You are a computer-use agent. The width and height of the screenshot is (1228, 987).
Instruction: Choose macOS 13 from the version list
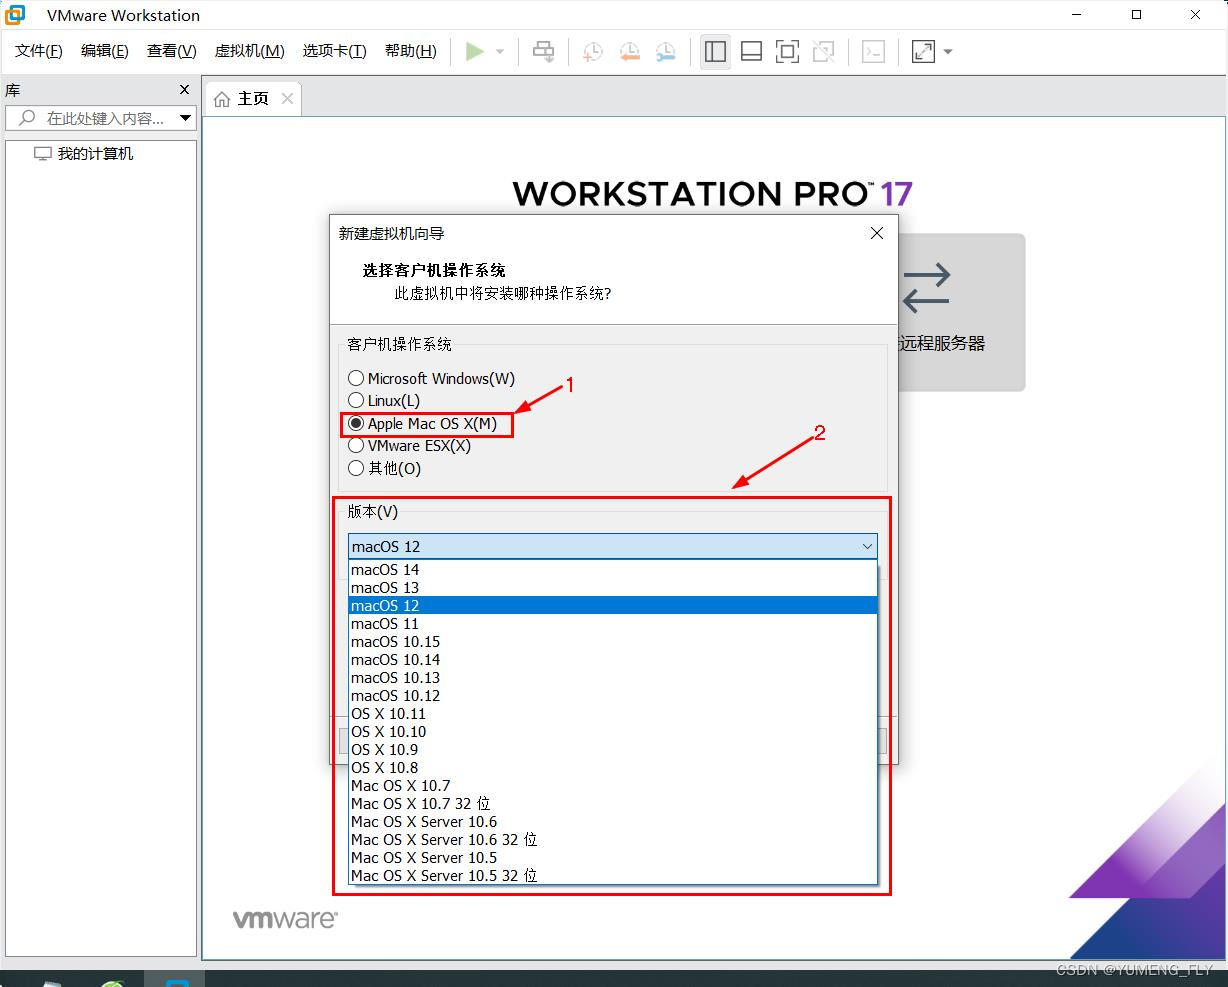(612, 587)
